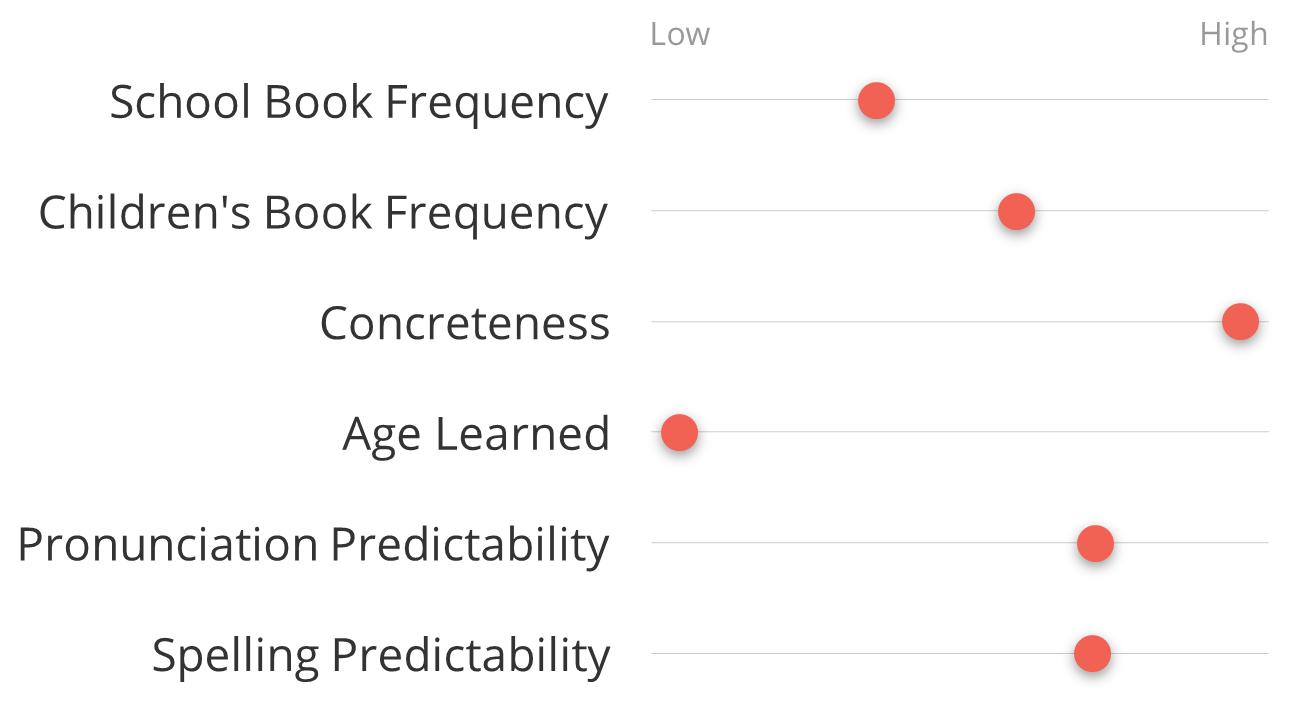The width and height of the screenshot is (1302, 715).
Task: Click the Children's Book Frequency red dot
Action: (1016, 212)
